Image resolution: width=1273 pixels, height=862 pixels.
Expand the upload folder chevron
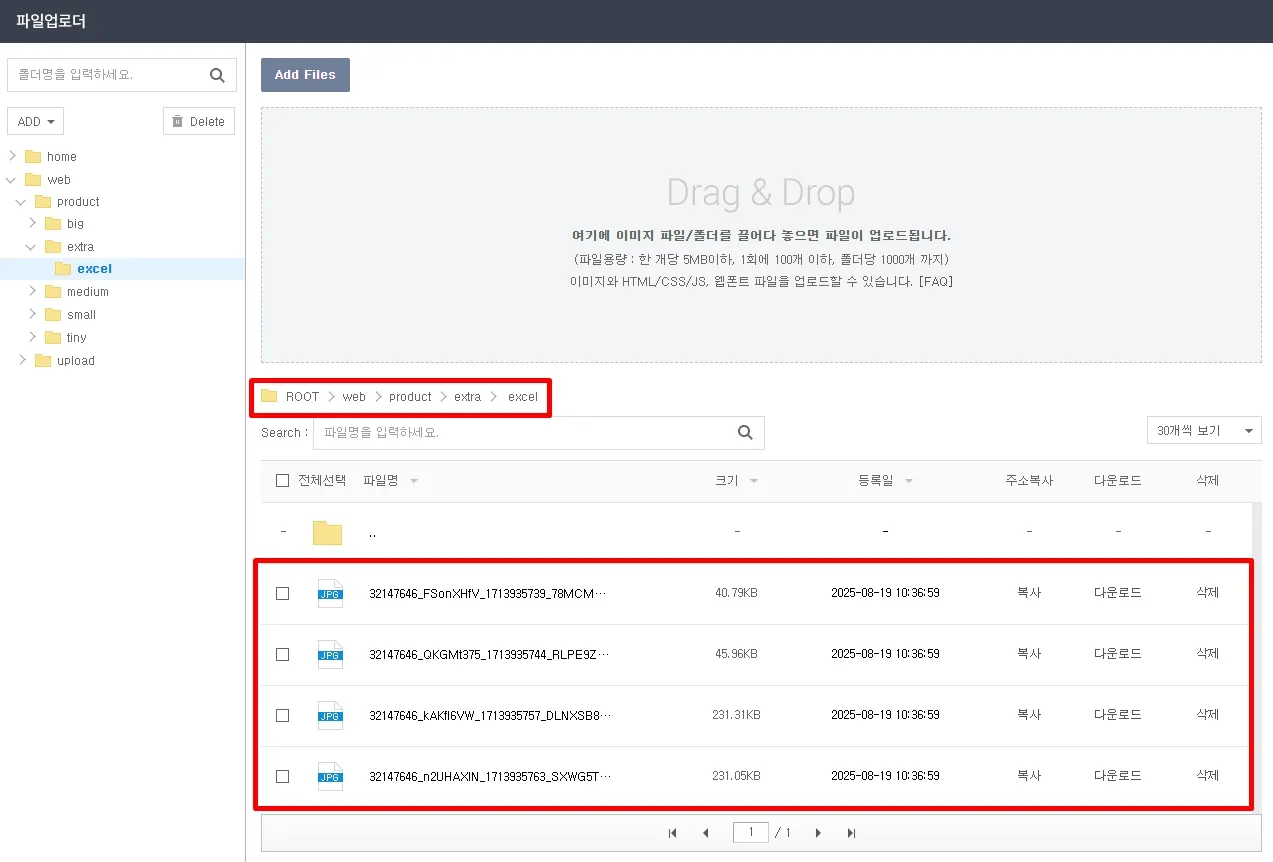(x=22, y=360)
